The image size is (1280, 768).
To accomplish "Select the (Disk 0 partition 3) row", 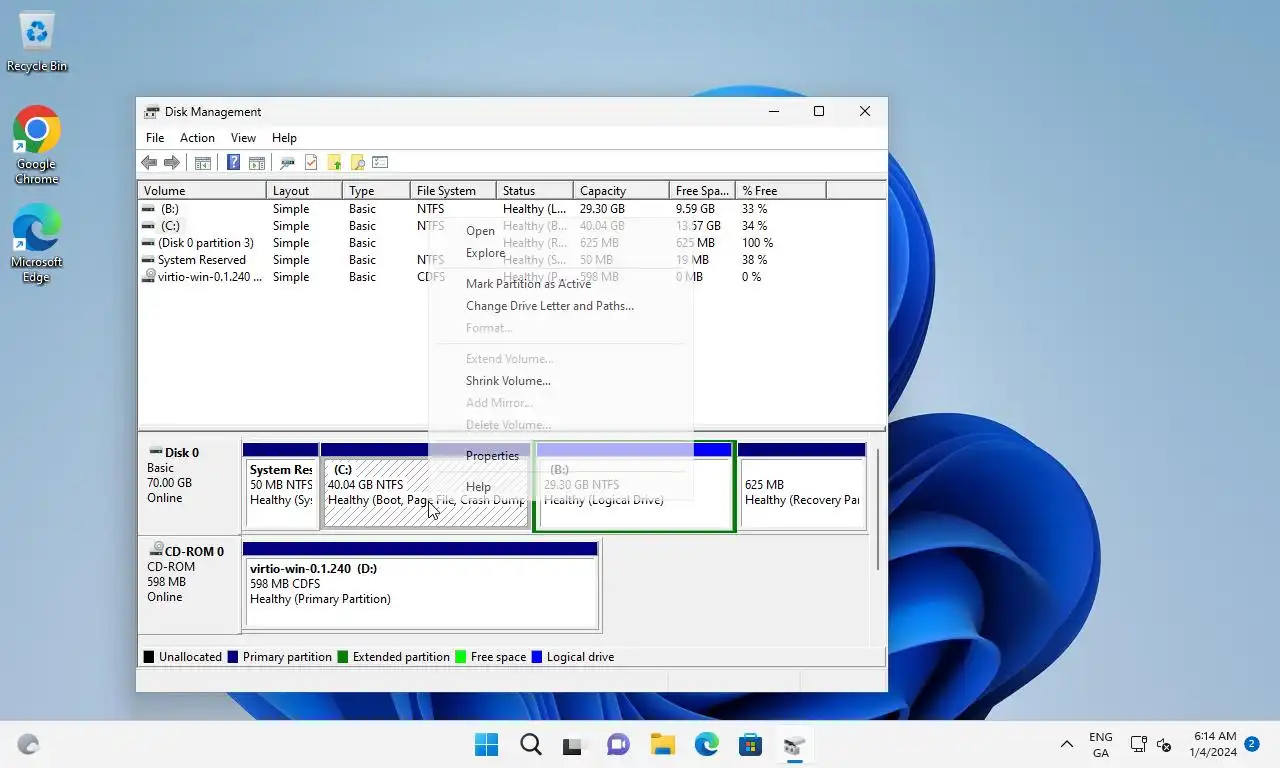I will tap(511, 243).
